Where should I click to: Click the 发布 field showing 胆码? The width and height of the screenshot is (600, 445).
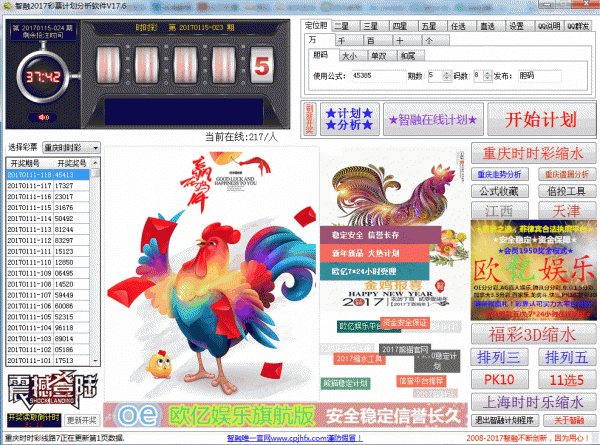(539, 76)
